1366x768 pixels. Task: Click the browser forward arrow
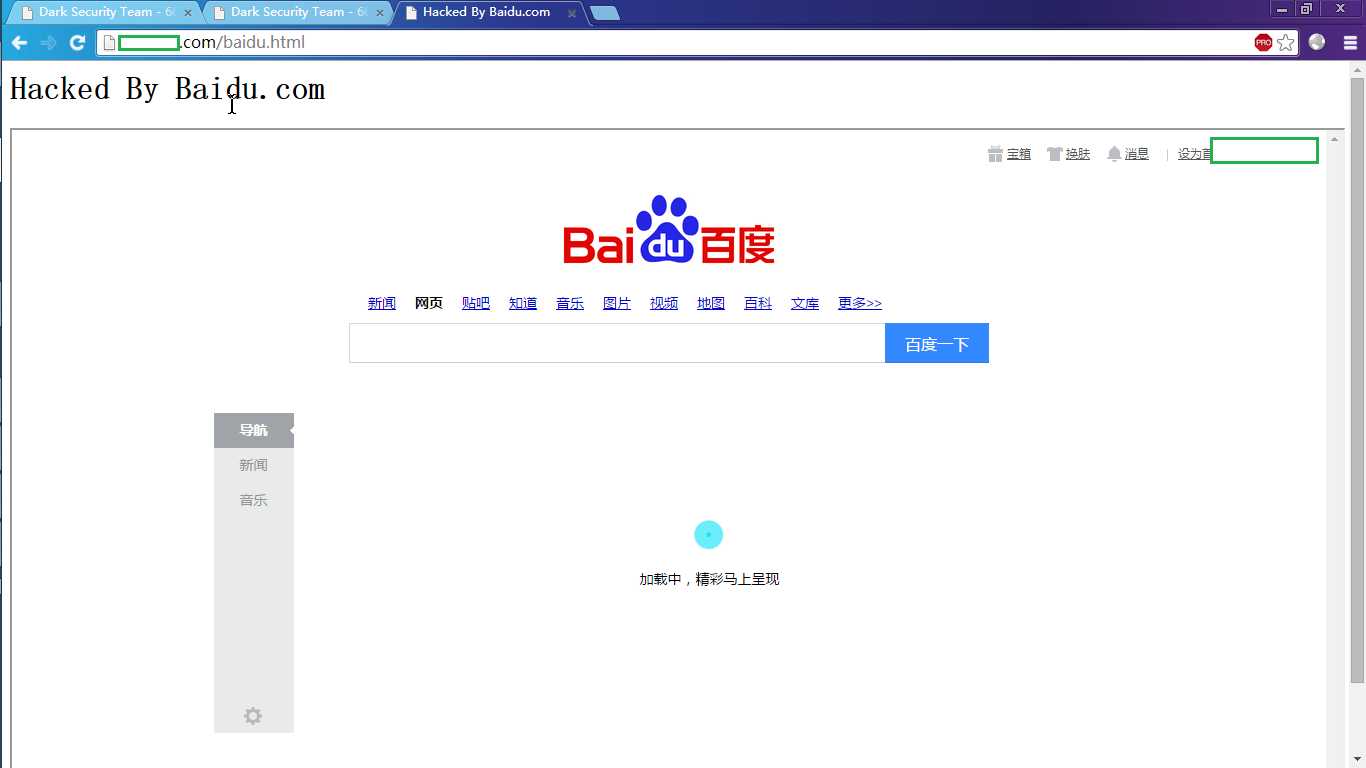(x=48, y=43)
